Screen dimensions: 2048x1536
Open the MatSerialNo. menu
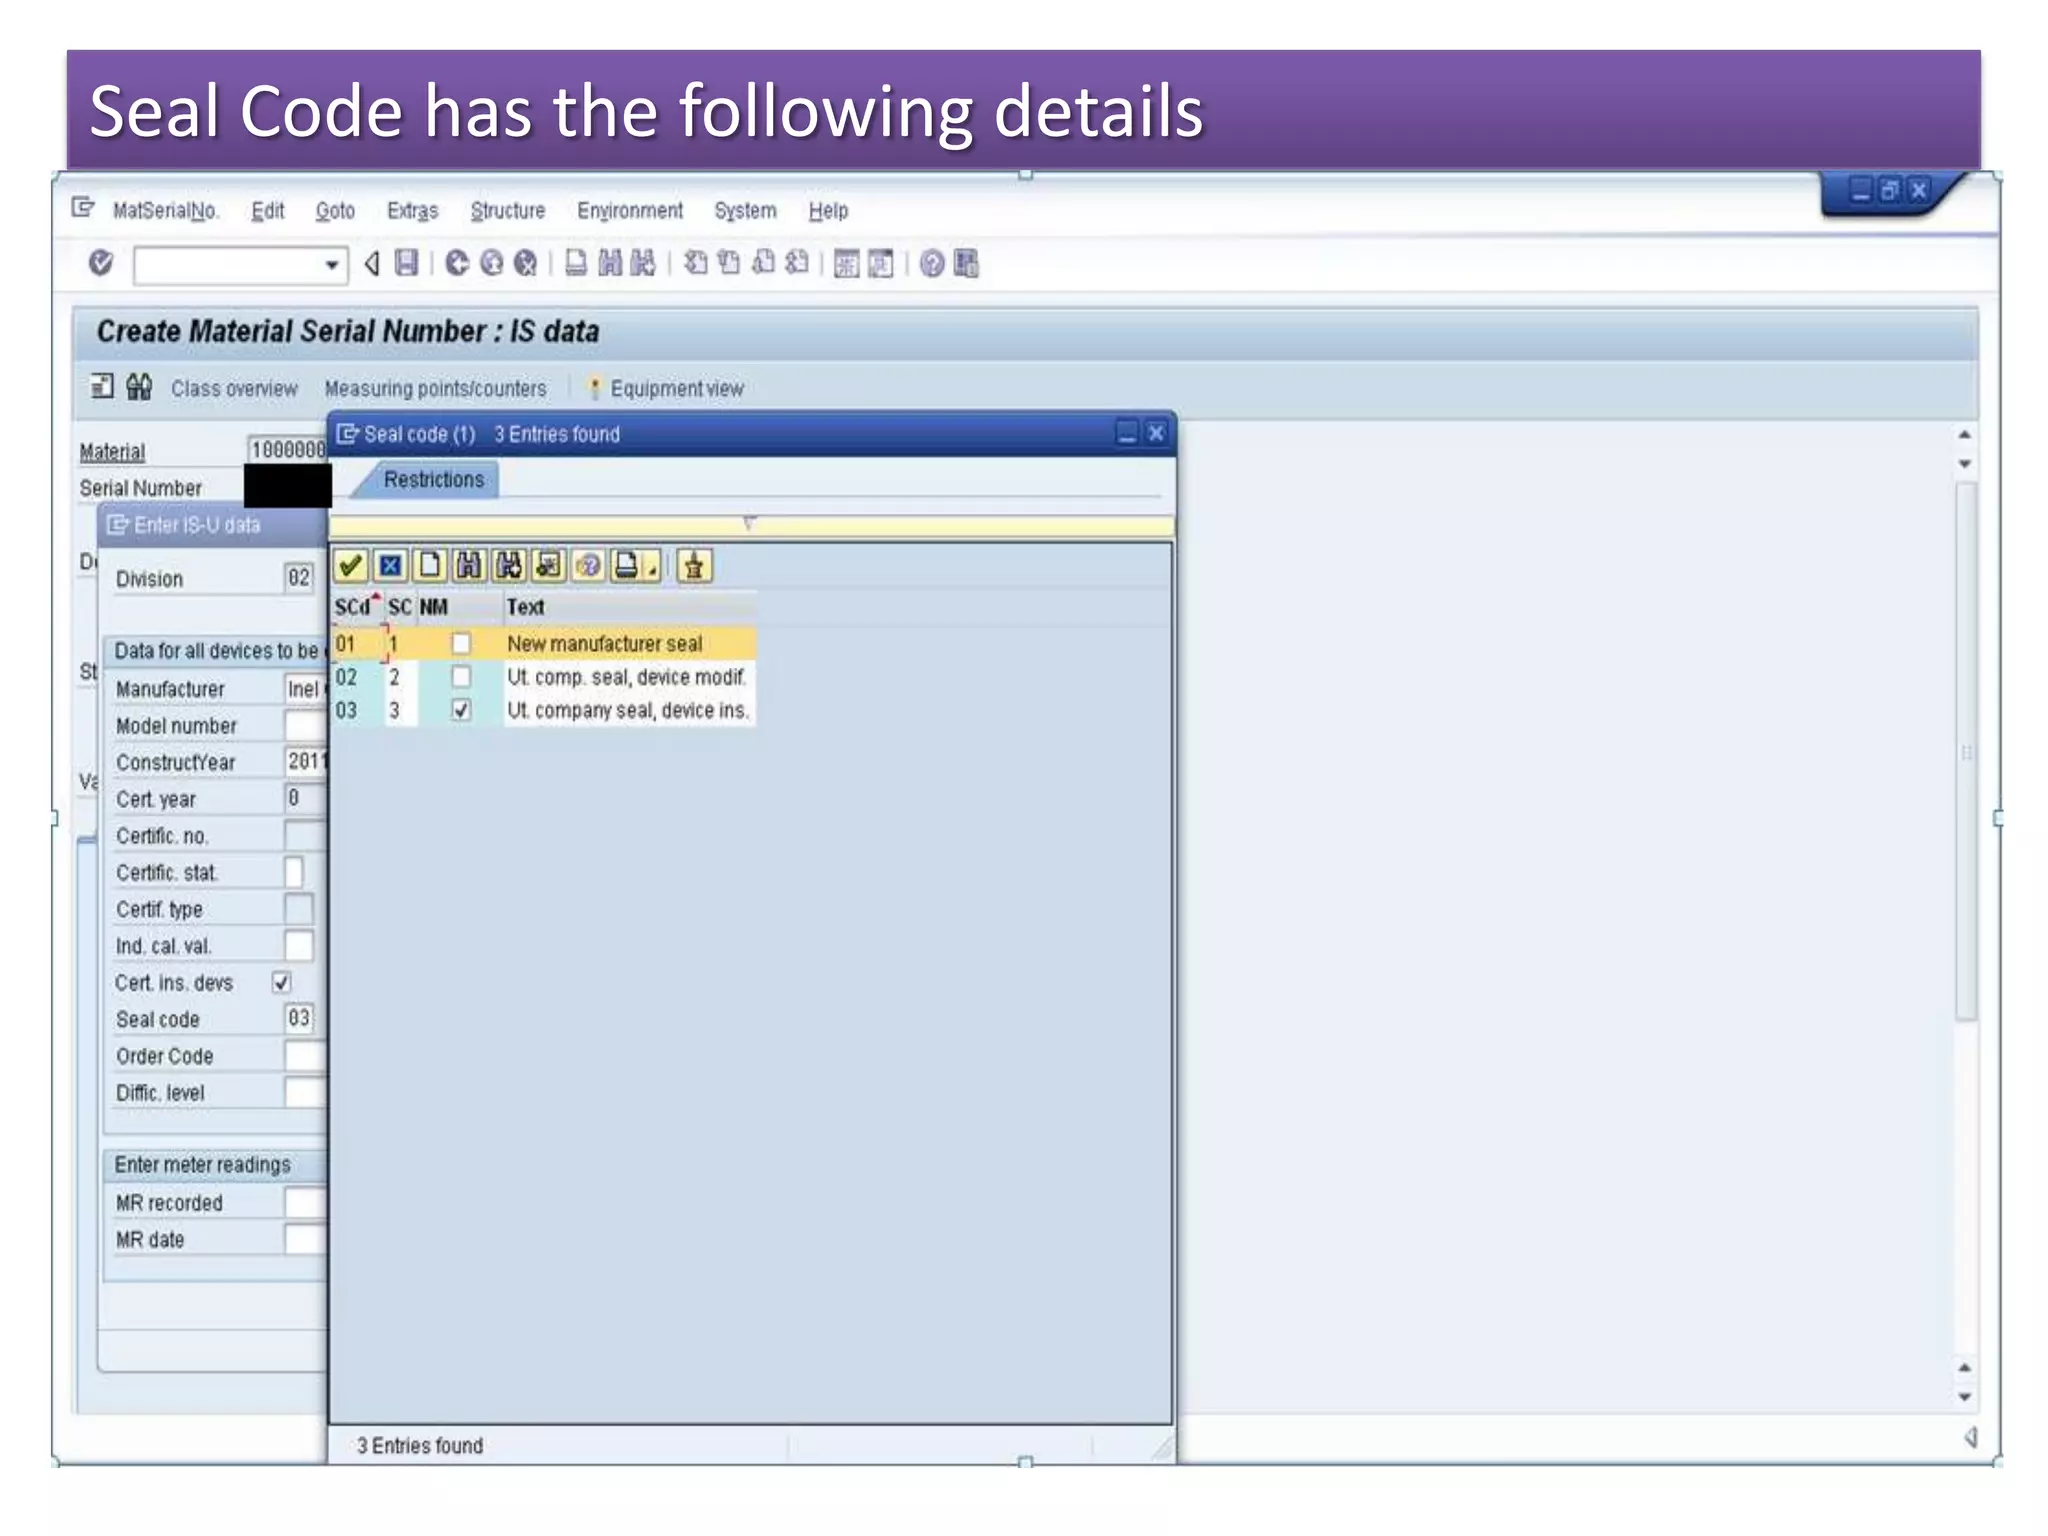point(165,210)
